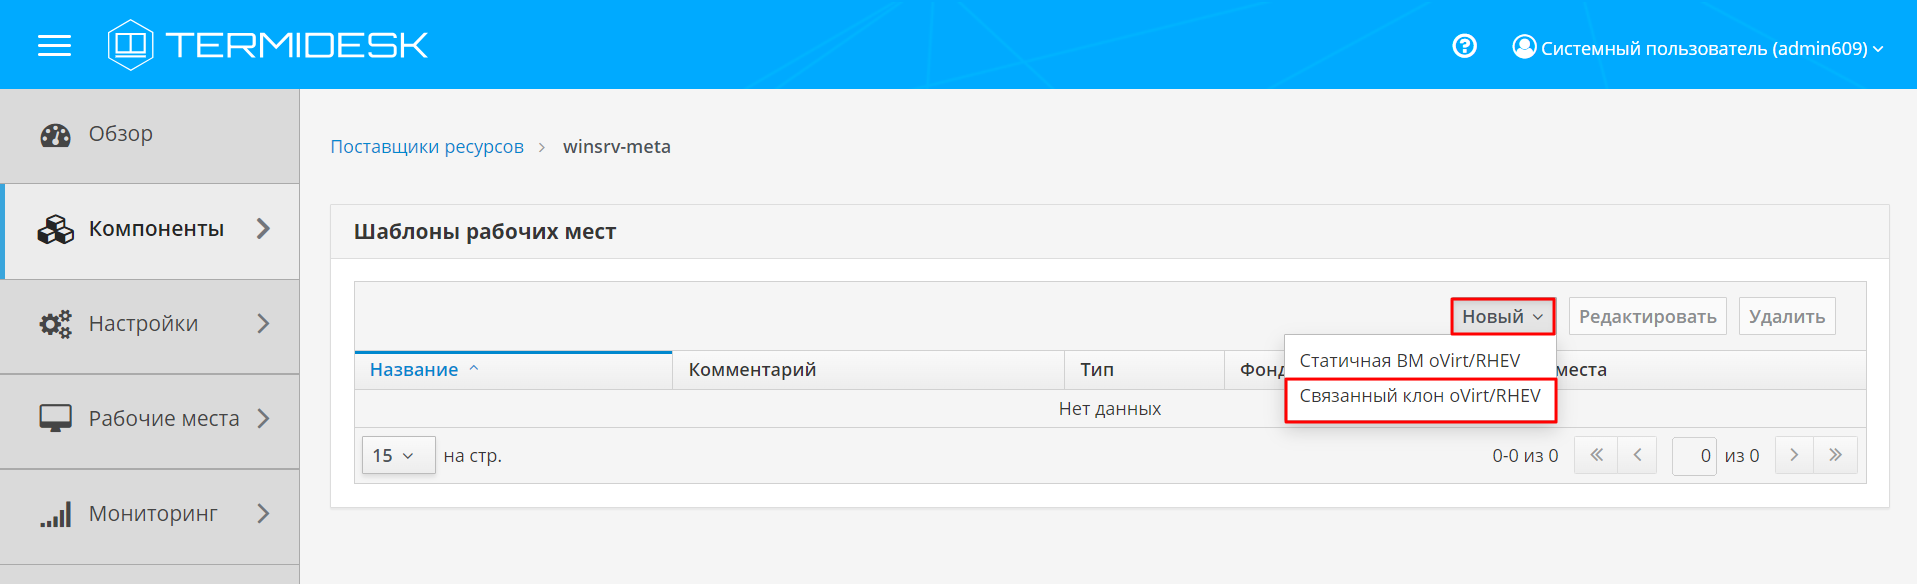
Task: Expand the Настройки sidebar chevron
Action: [263, 324]
